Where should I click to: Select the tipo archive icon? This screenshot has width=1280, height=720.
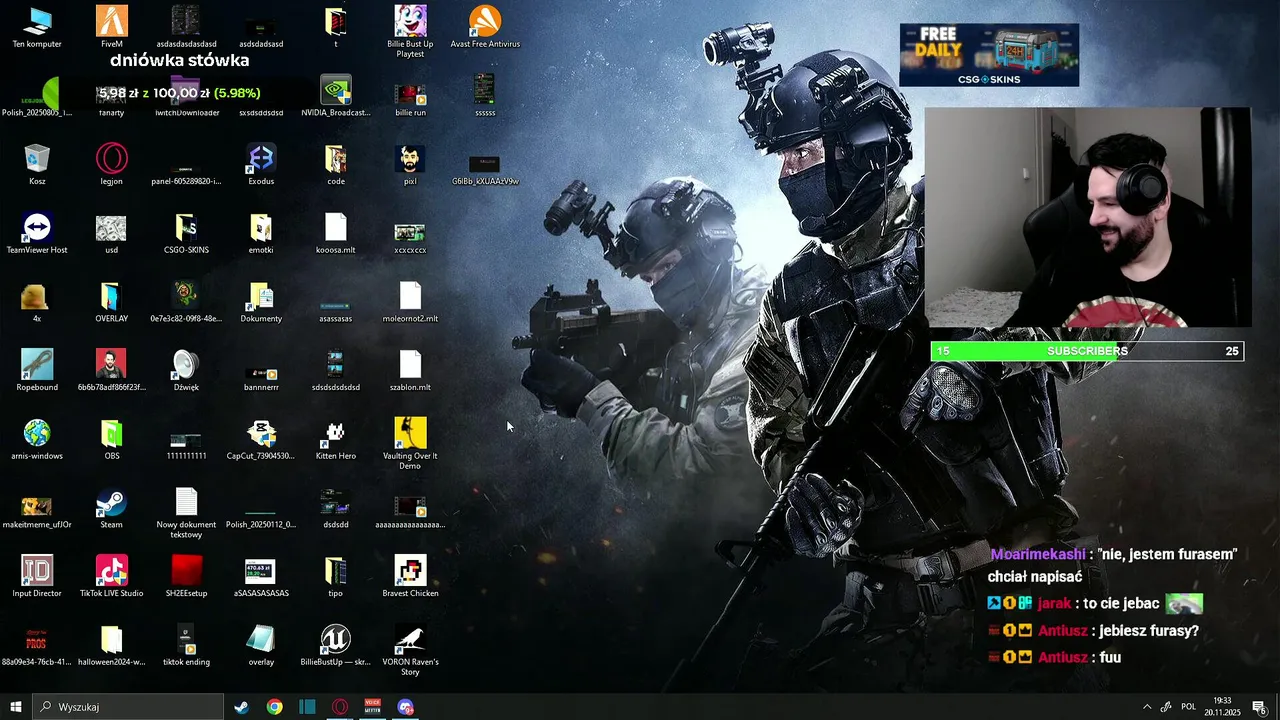tap(336, 576)
